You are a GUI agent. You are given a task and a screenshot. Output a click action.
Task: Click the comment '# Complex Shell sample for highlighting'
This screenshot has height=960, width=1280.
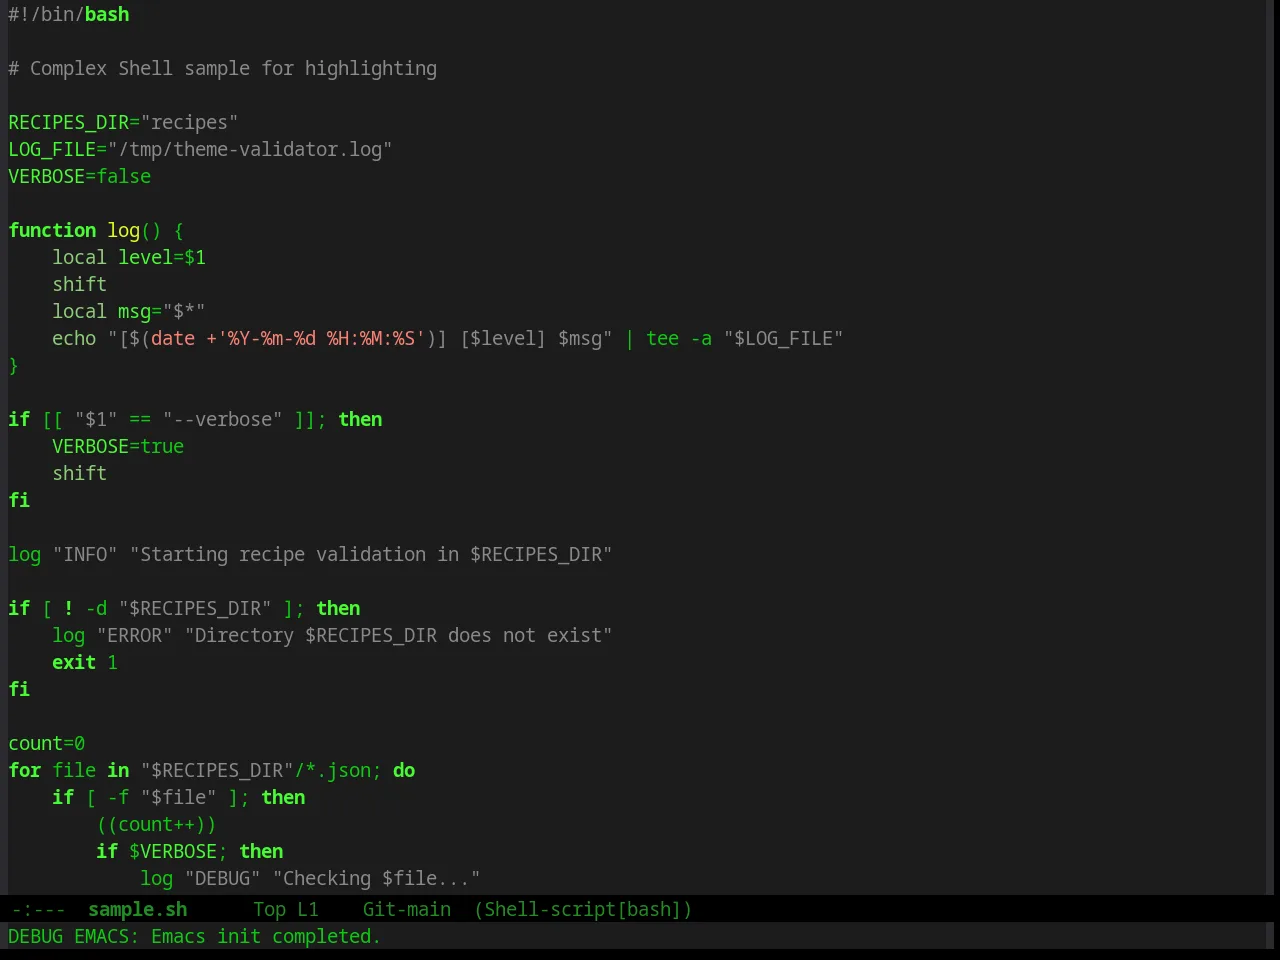coord(223,68)
